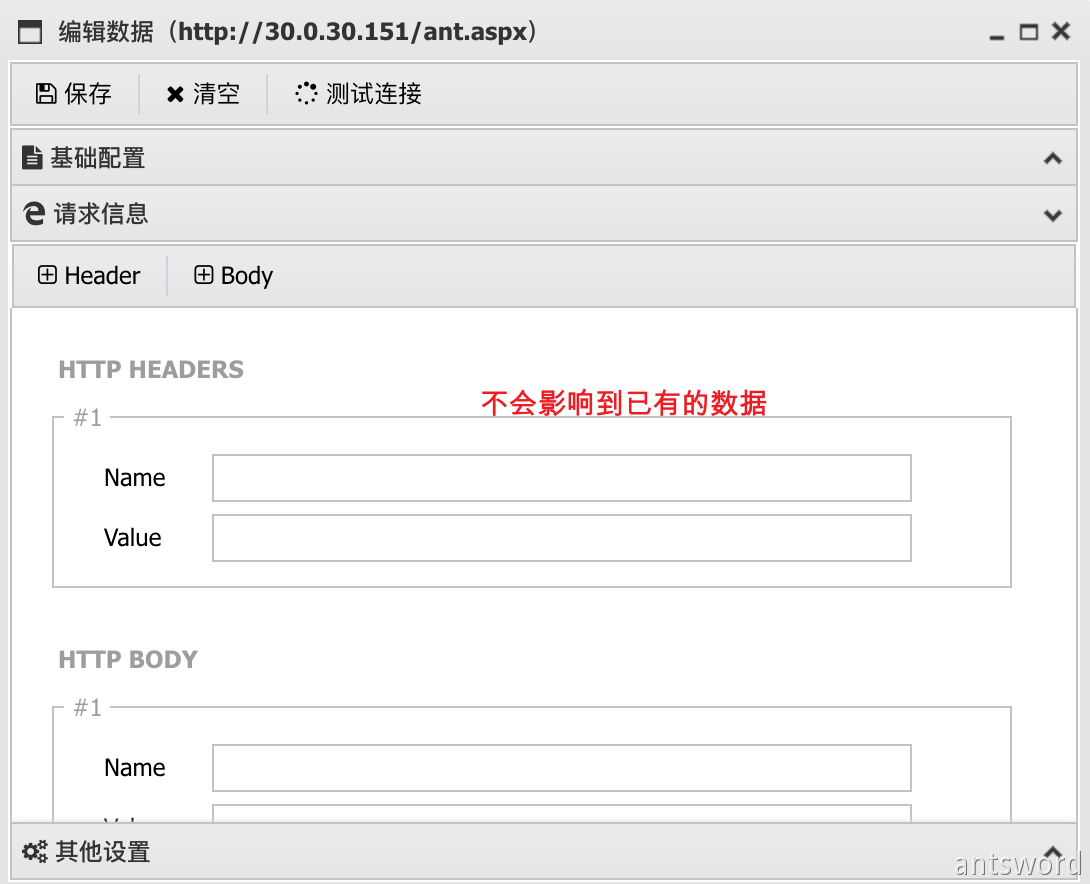This screenshot has width=1090, height=884.
Task: Select the partially visible HTTP Body Value field
Action: click(561, 813)
